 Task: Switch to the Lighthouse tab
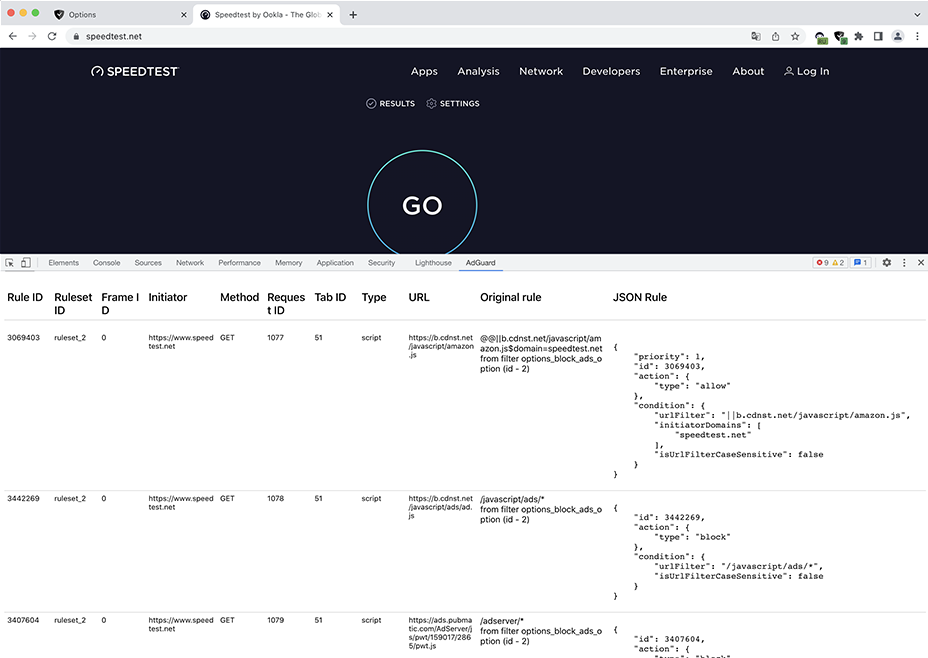coord(432,262)
